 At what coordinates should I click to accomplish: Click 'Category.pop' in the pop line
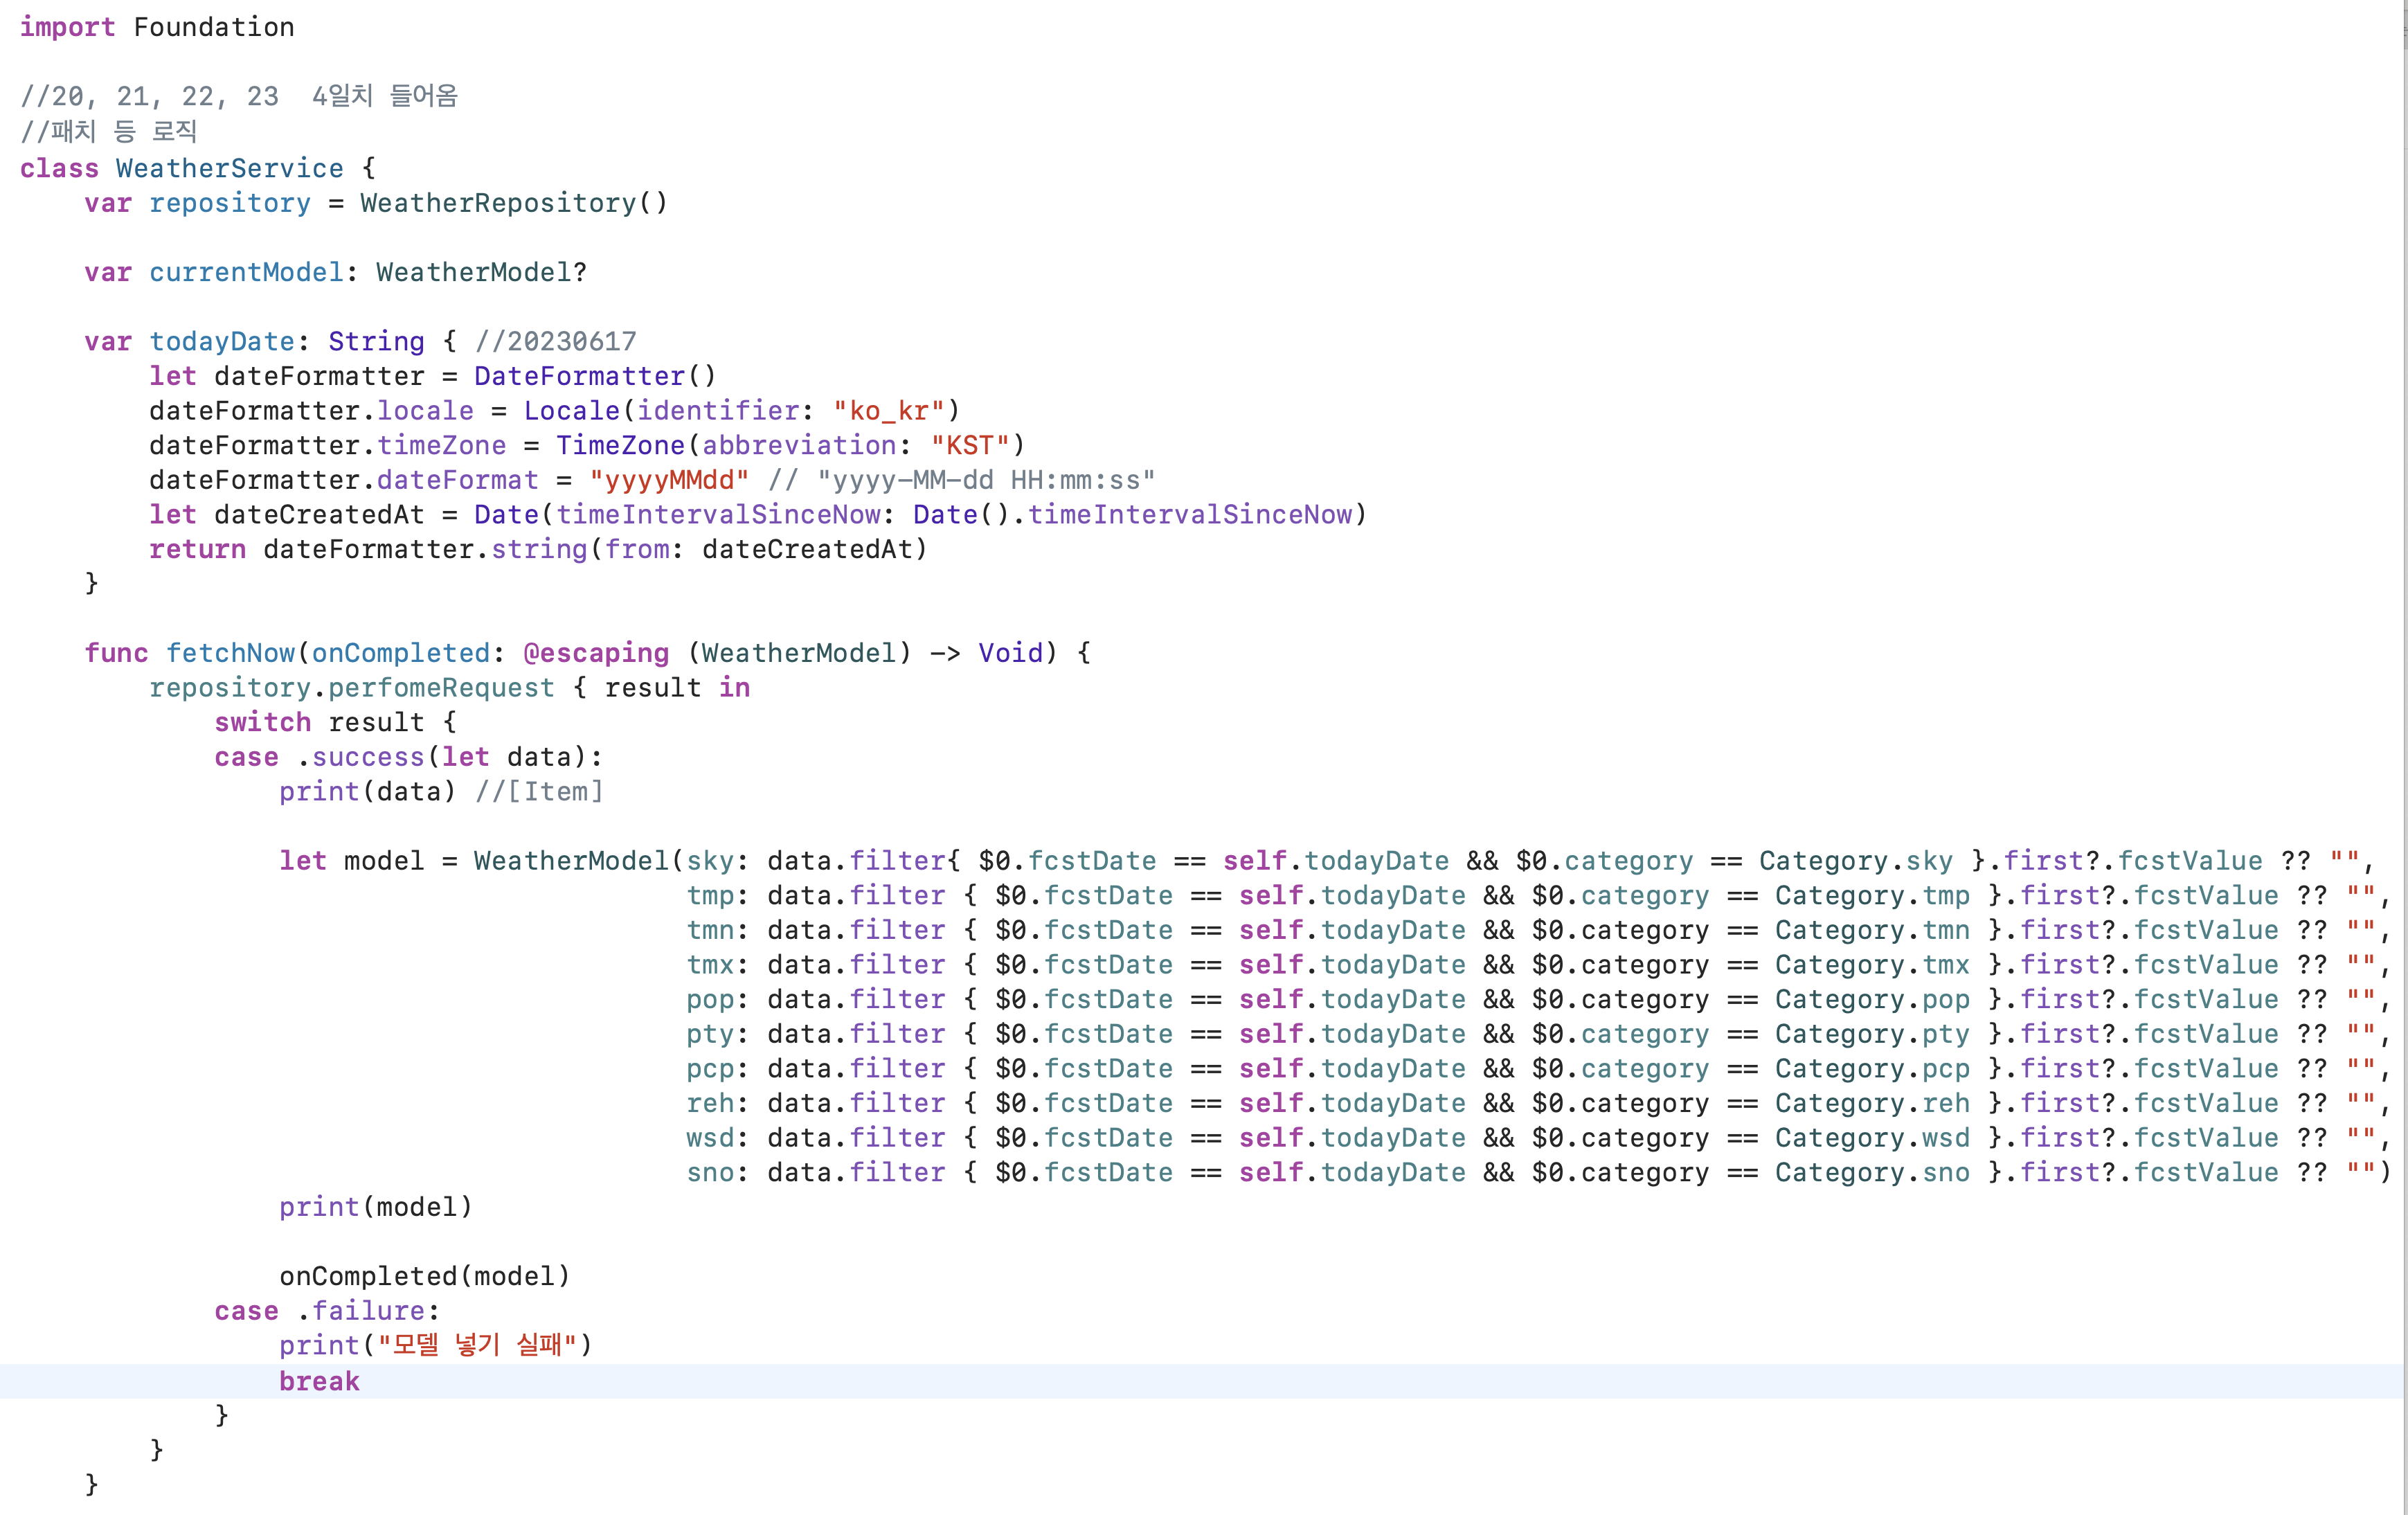pos(1872,999)
